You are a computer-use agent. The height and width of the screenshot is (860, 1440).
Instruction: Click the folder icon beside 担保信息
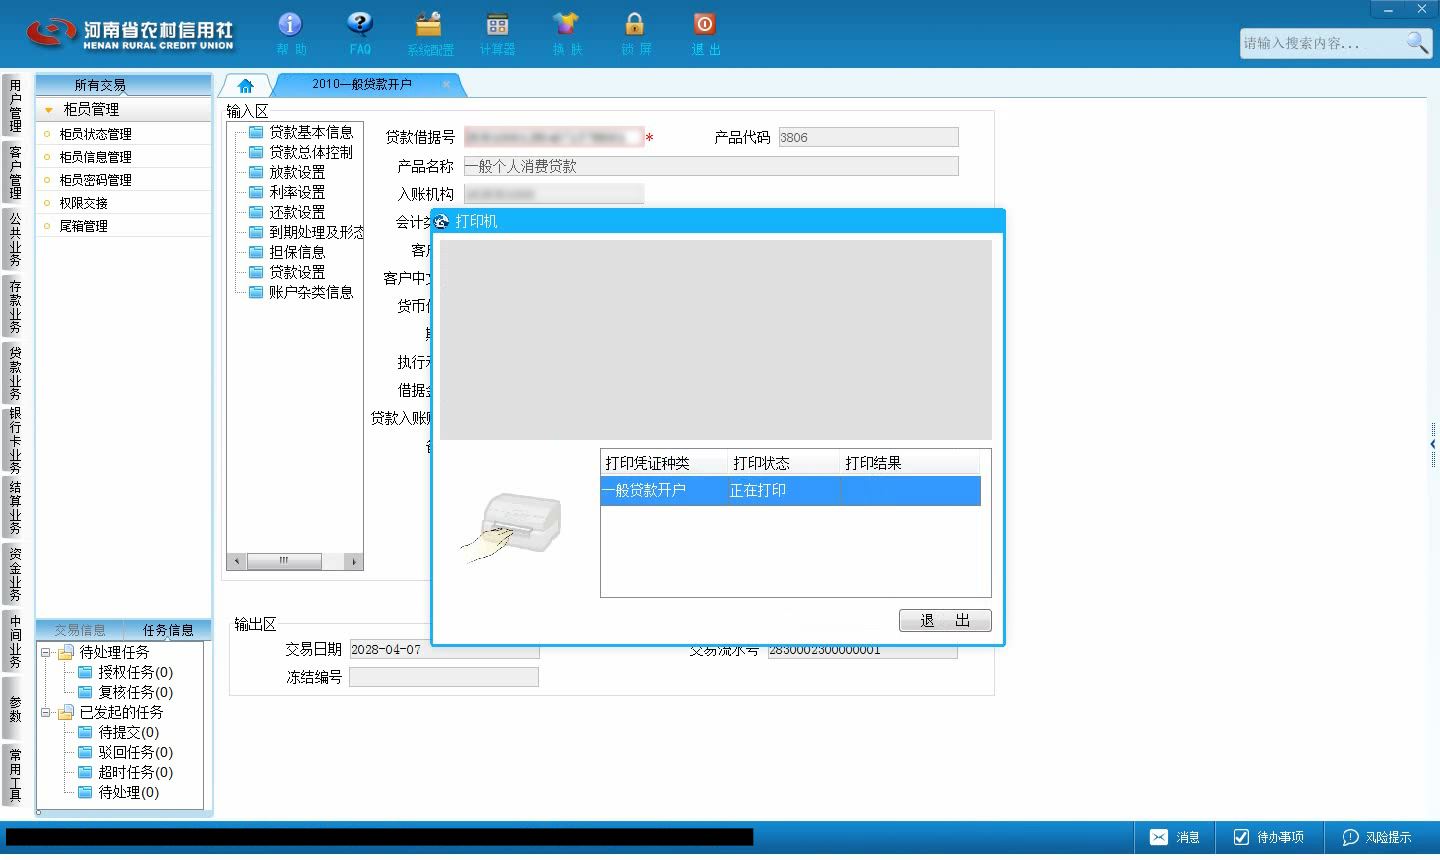(257, 252)
